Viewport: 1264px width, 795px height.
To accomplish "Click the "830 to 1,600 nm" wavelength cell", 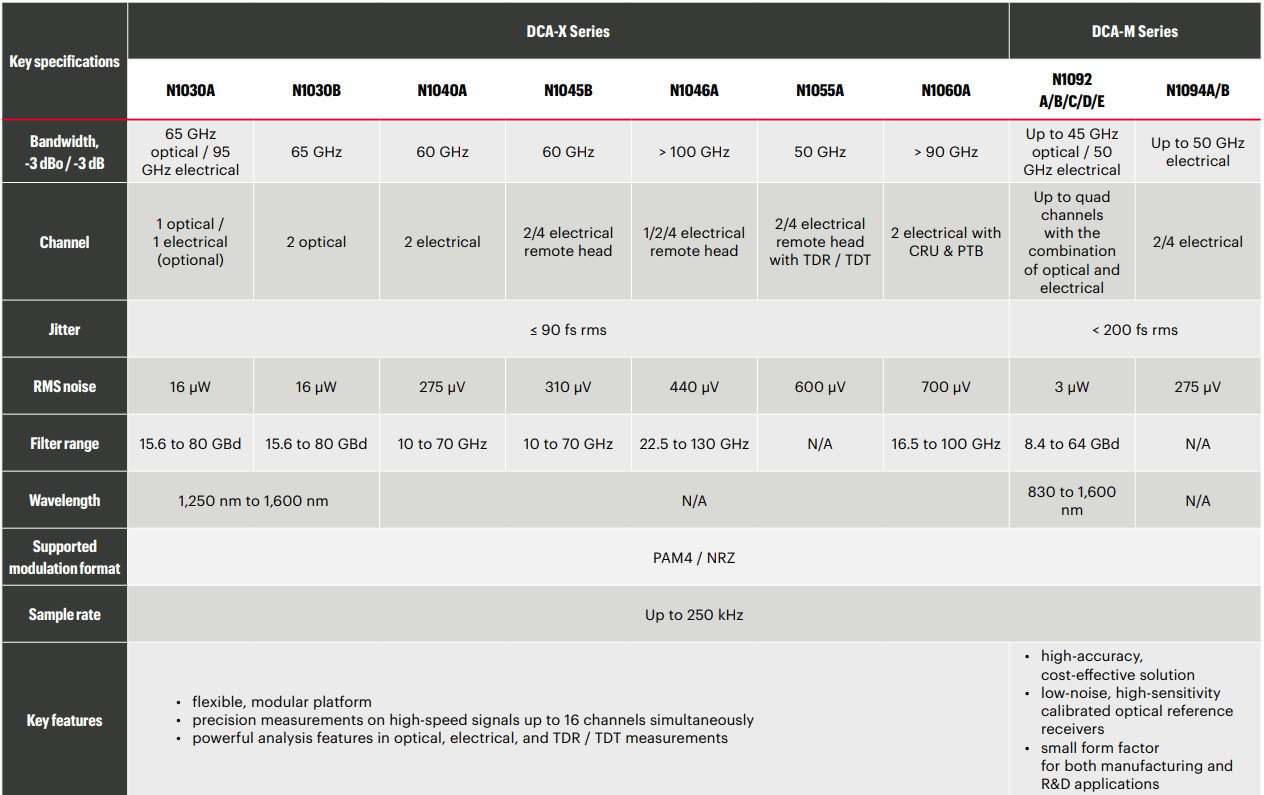I will coord(1072,500).
